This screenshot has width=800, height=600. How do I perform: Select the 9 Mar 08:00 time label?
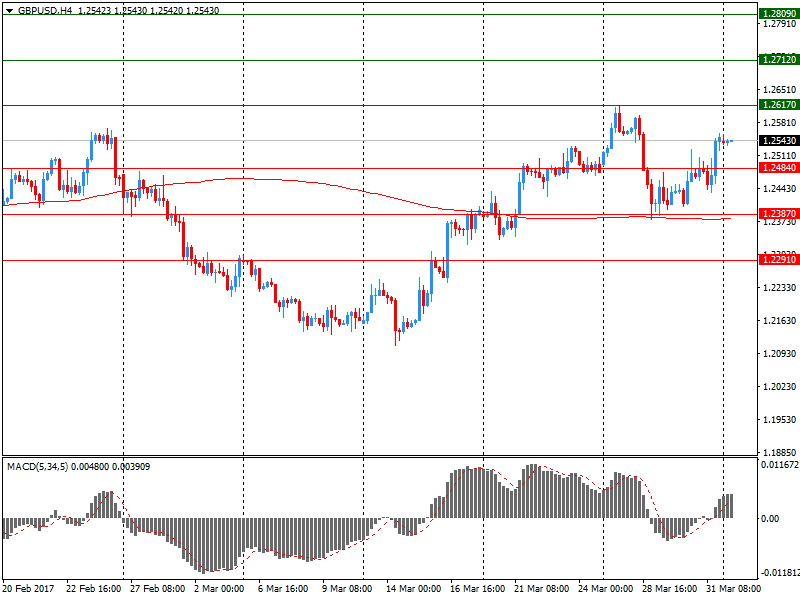tap(347, 588)
